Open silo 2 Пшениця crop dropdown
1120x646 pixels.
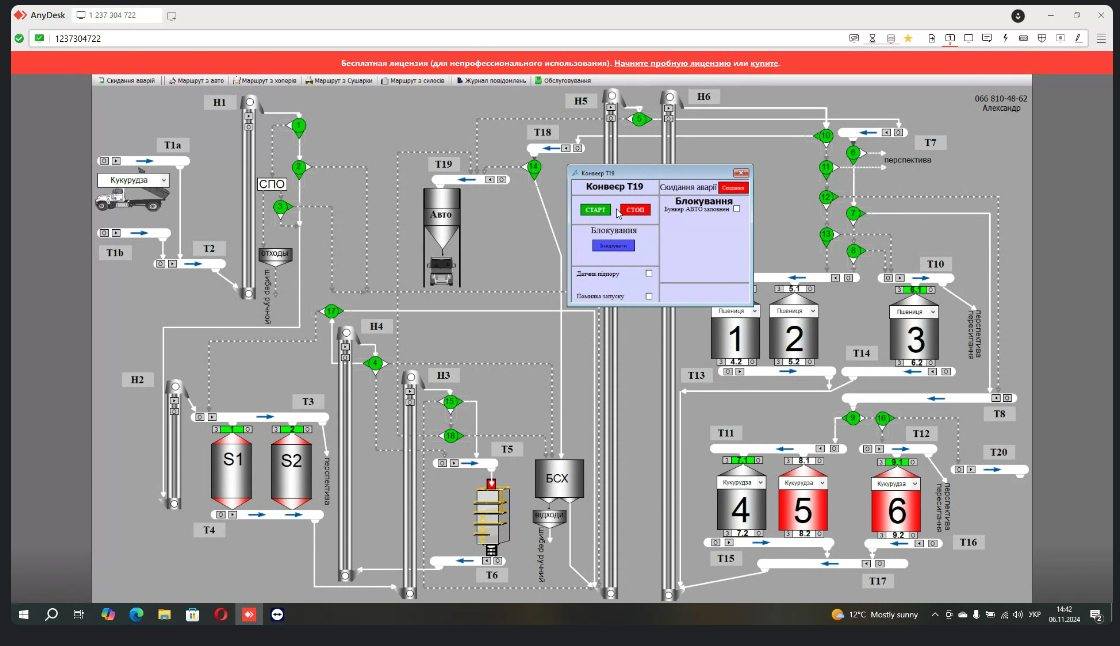[793, 311]
